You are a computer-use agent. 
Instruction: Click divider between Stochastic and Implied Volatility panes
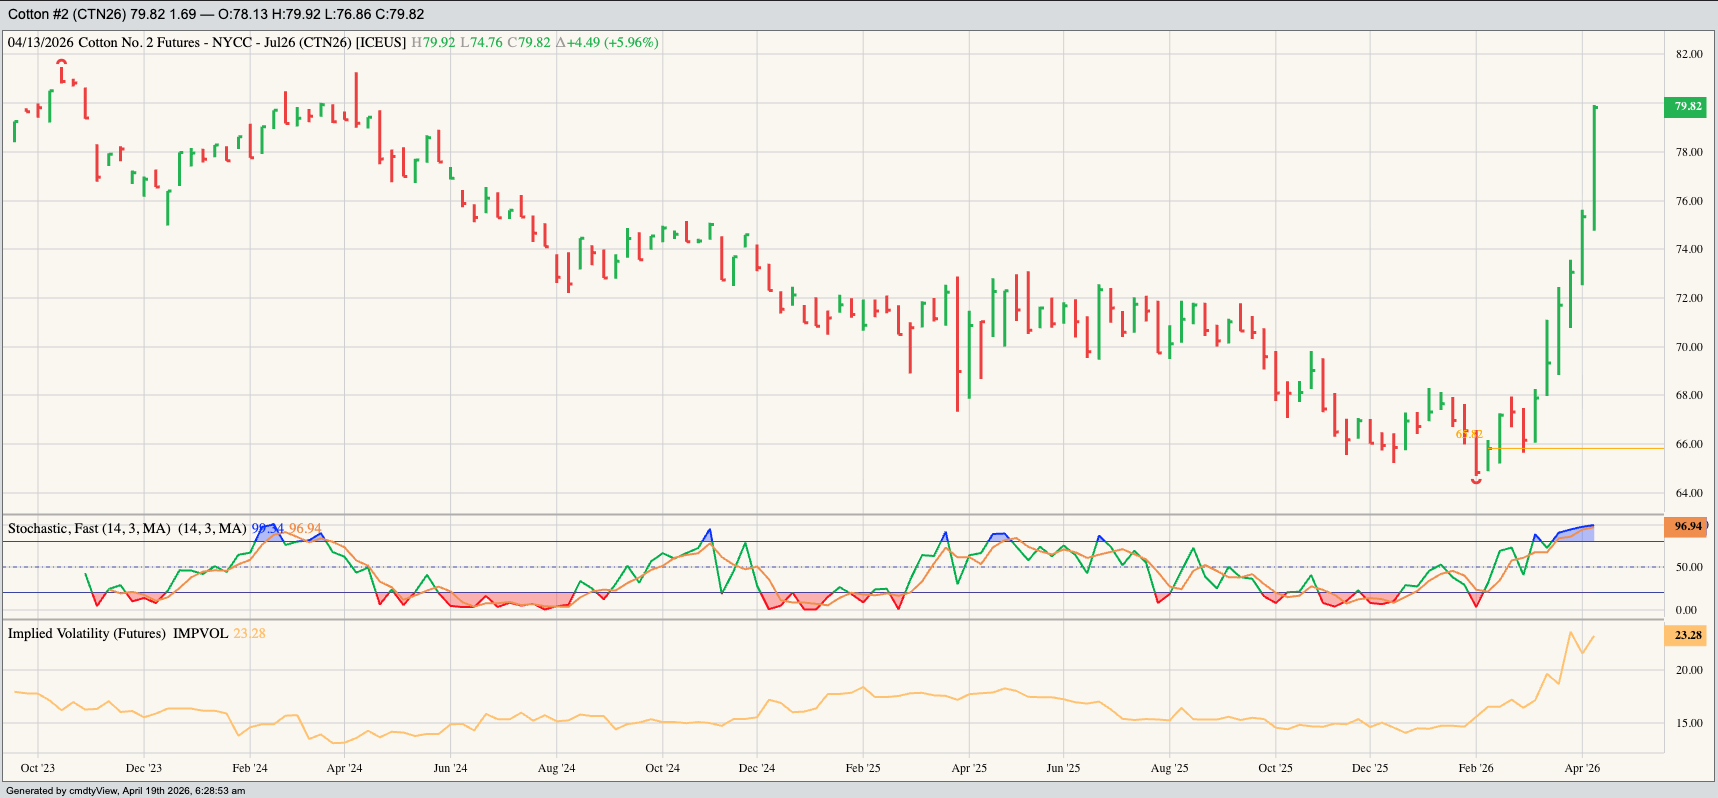click(832, 619)
